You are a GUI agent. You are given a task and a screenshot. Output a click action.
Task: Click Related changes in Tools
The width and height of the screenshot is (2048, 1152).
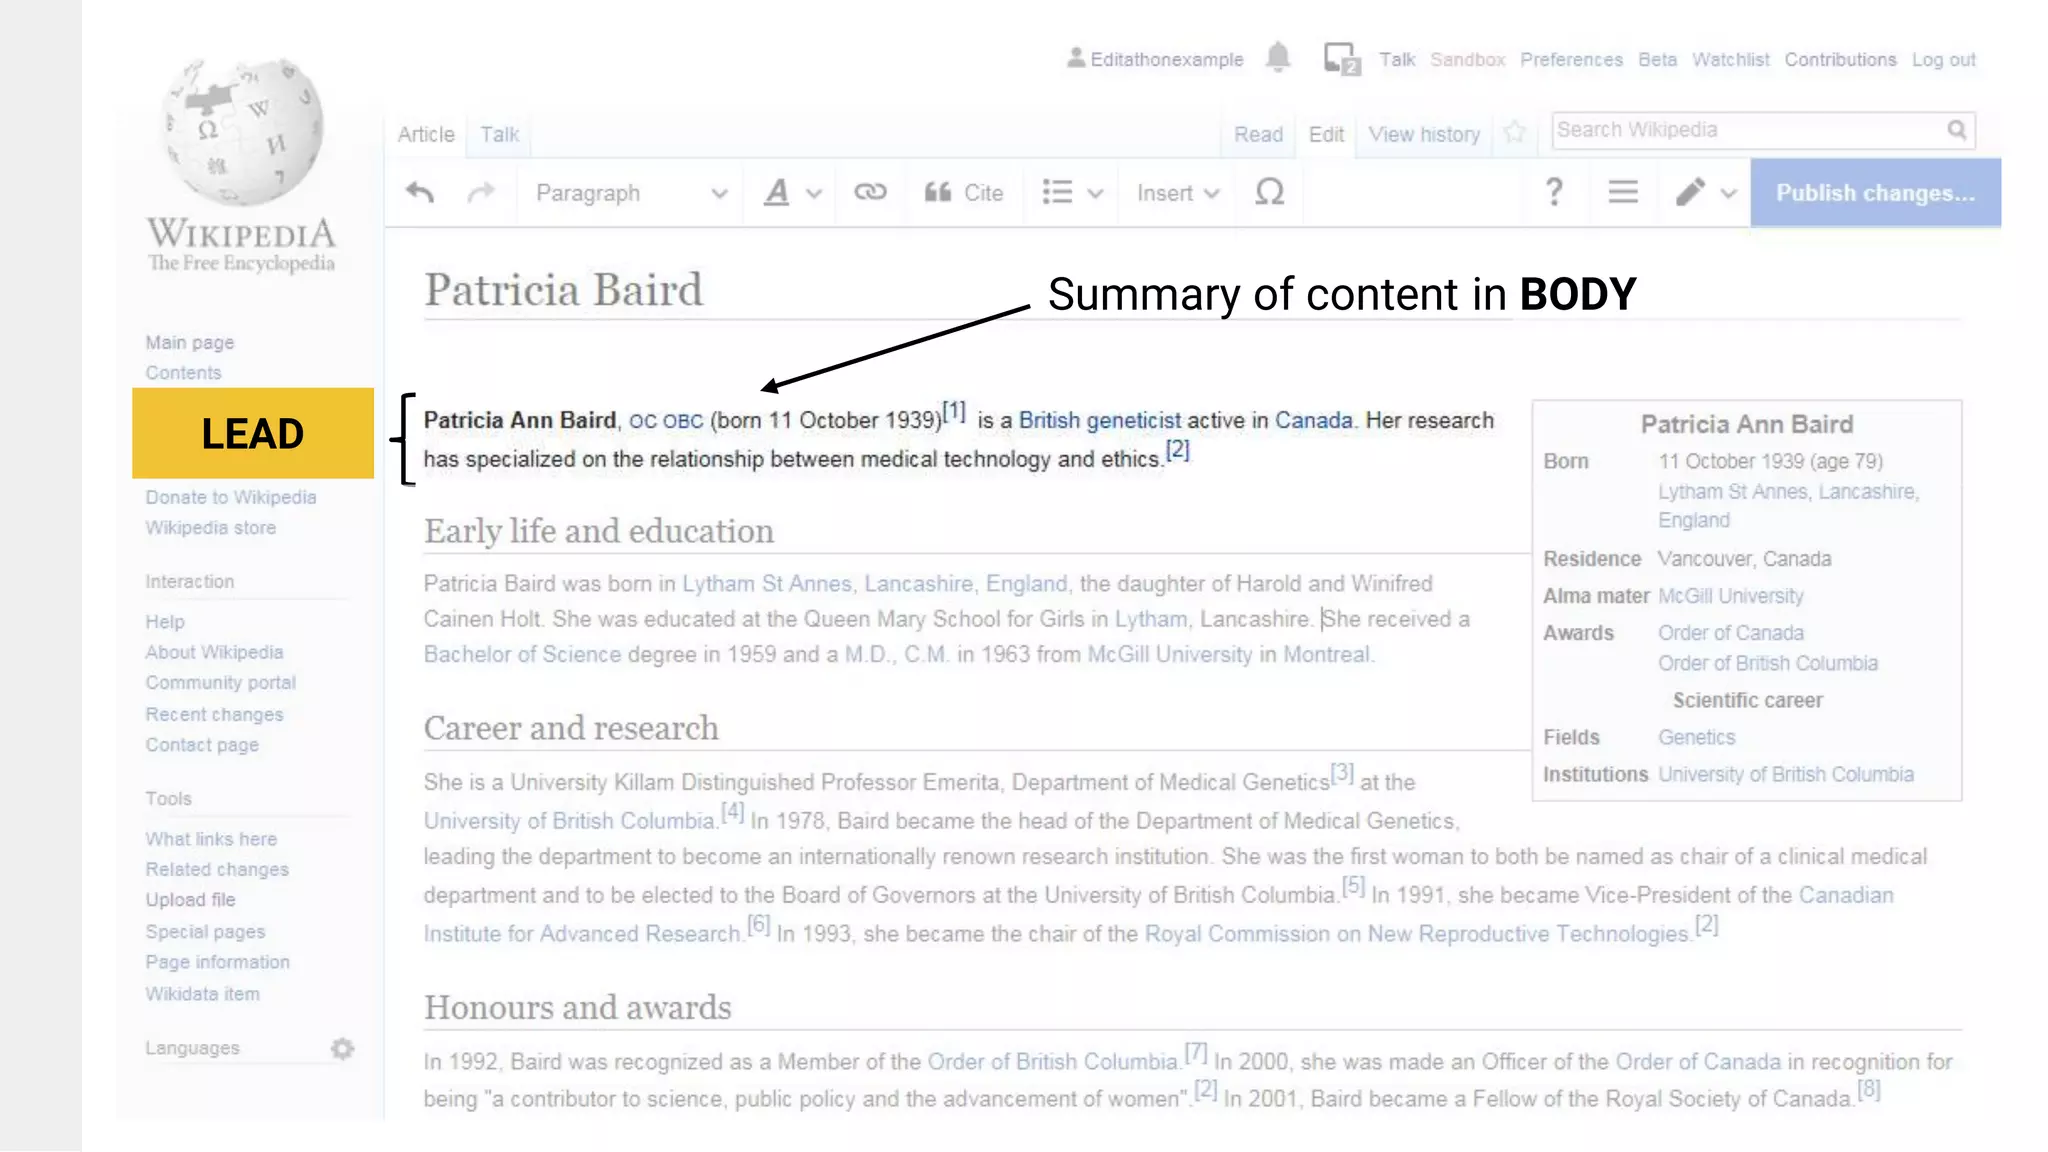(217, 869)
